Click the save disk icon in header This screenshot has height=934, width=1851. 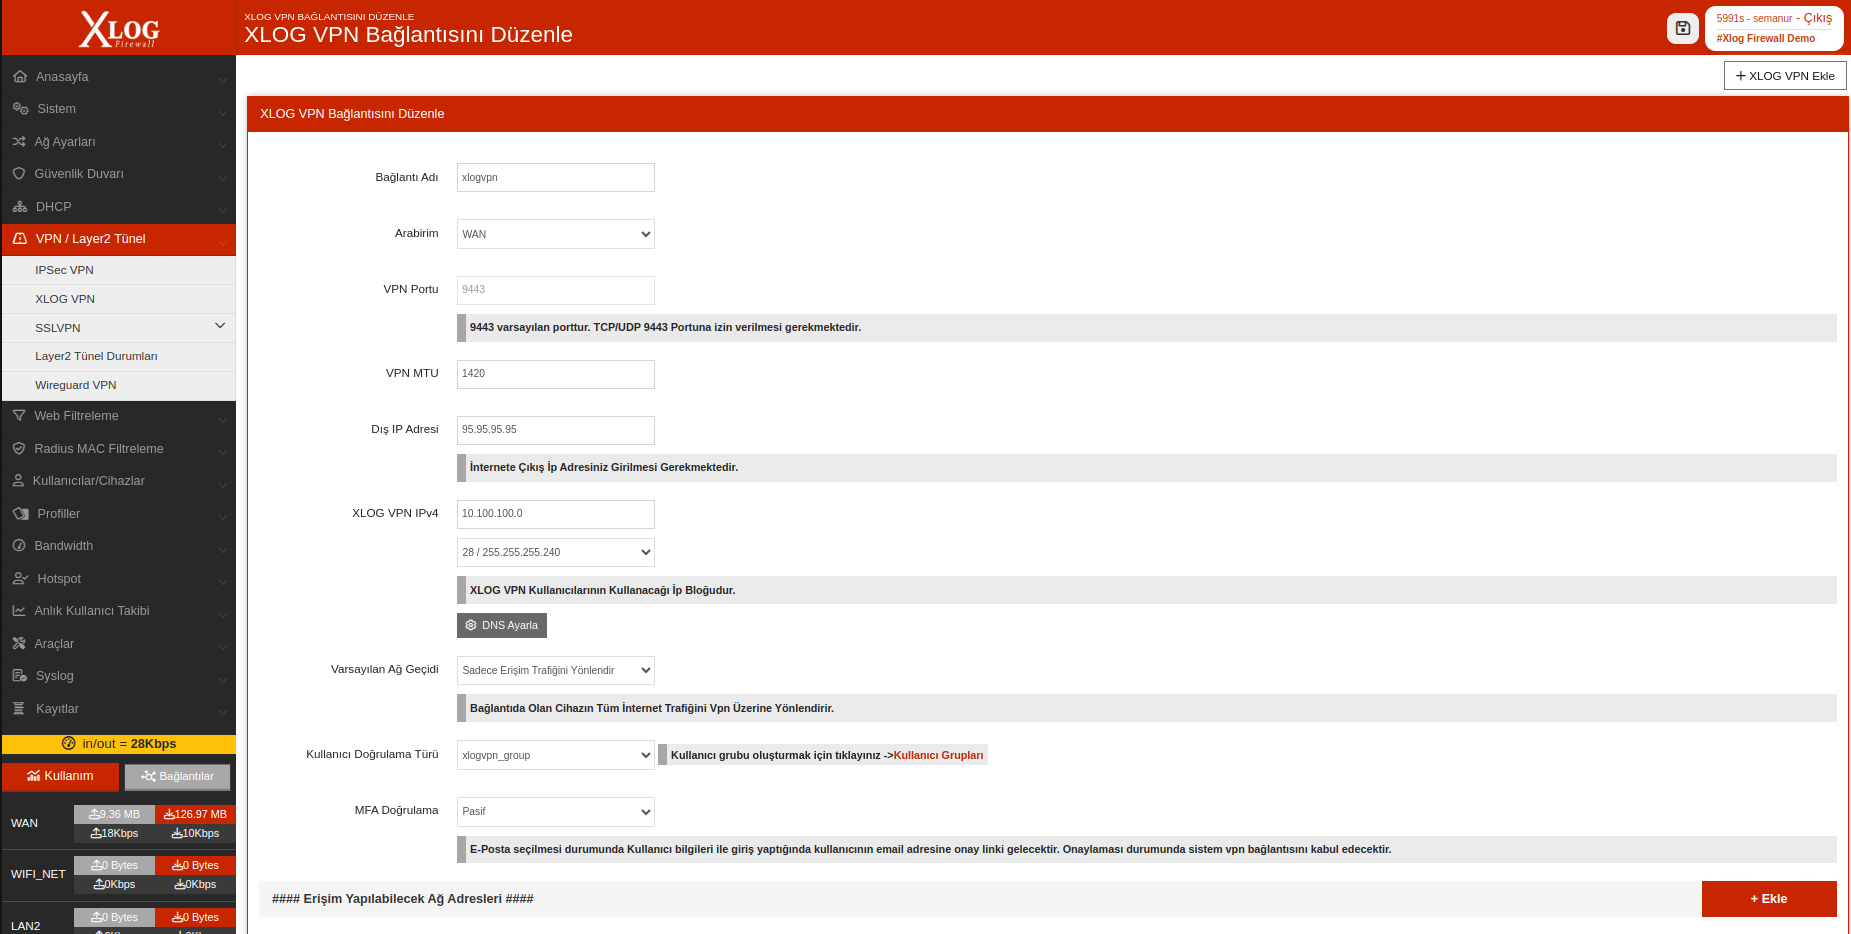(1683, 28)
